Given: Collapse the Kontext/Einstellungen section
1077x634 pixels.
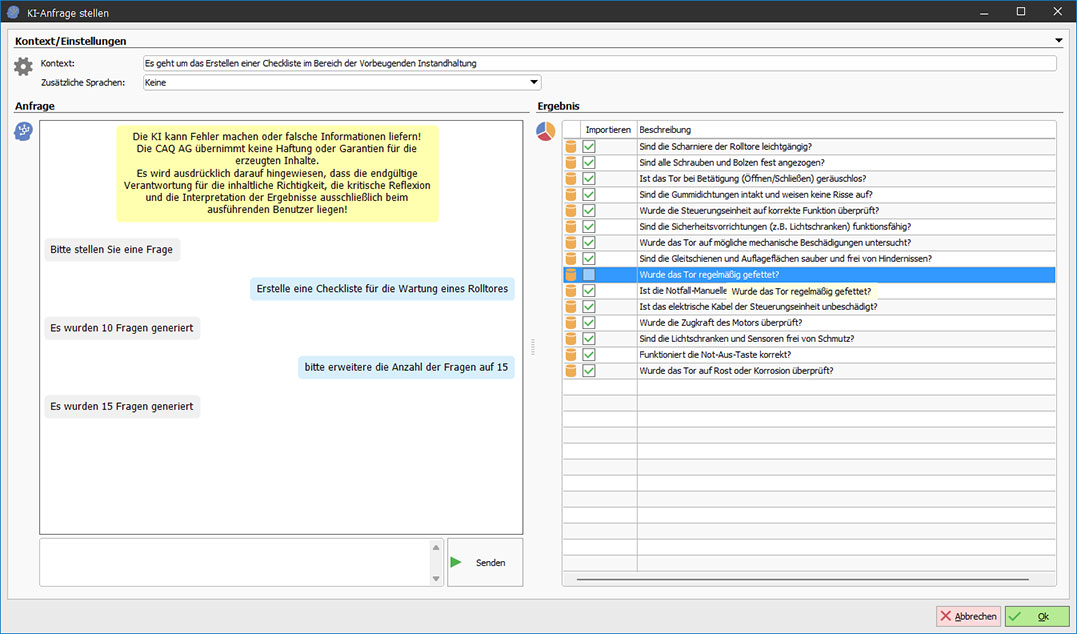Looking at the screenshot, I should click(x=1058, y=41).
